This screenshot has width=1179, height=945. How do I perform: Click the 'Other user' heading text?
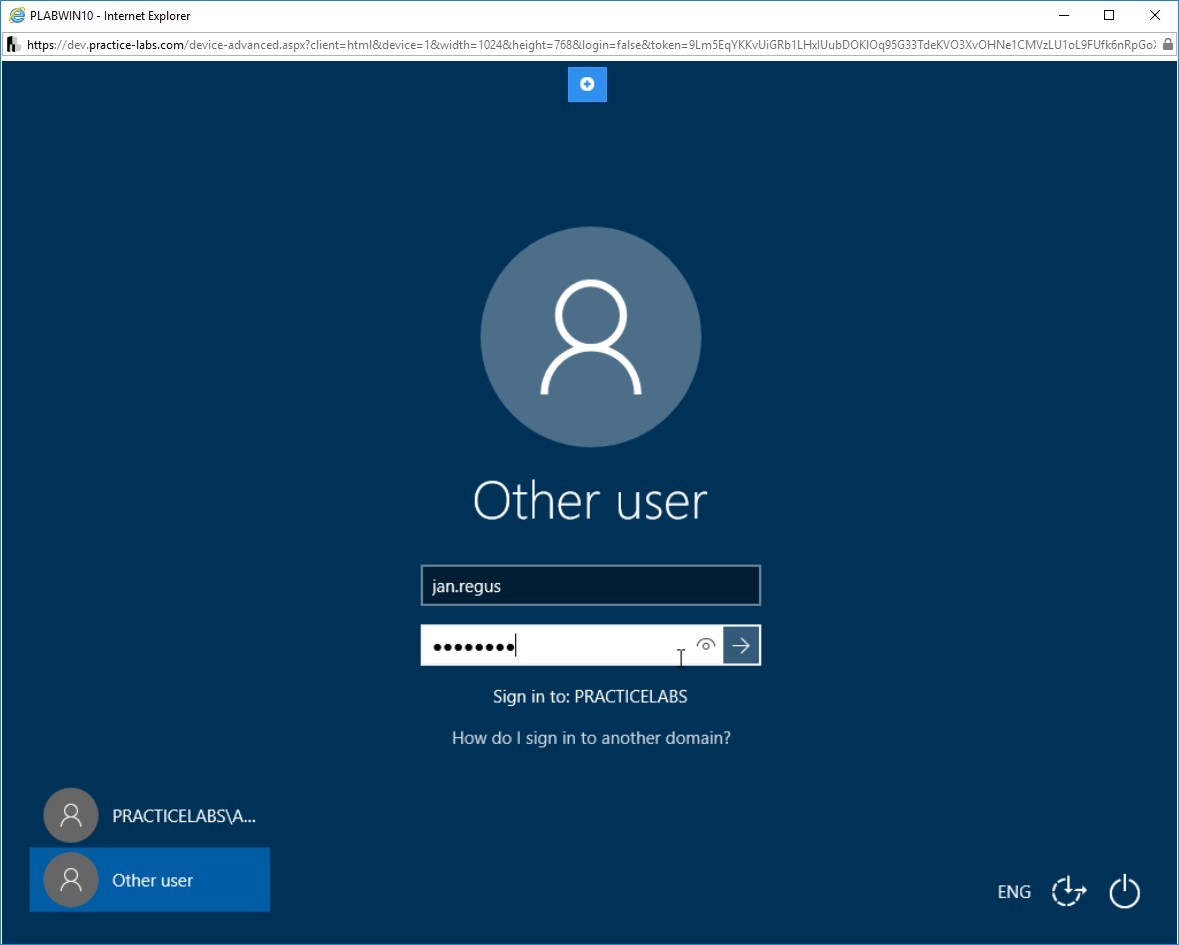(x=590, y=501)
